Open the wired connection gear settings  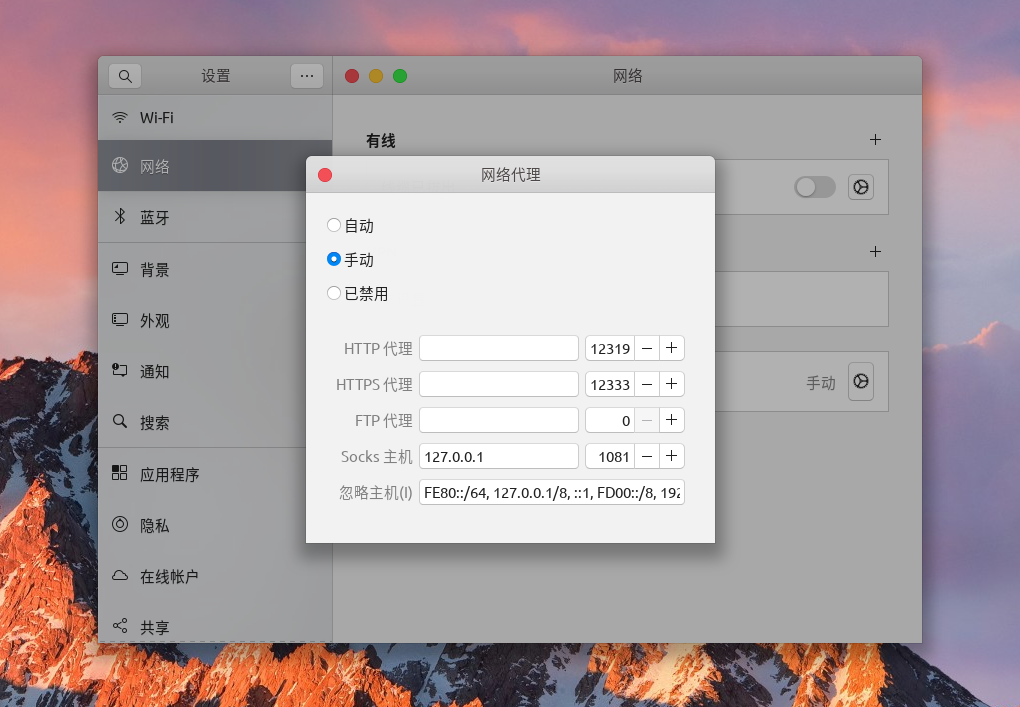tap(861, 187)
